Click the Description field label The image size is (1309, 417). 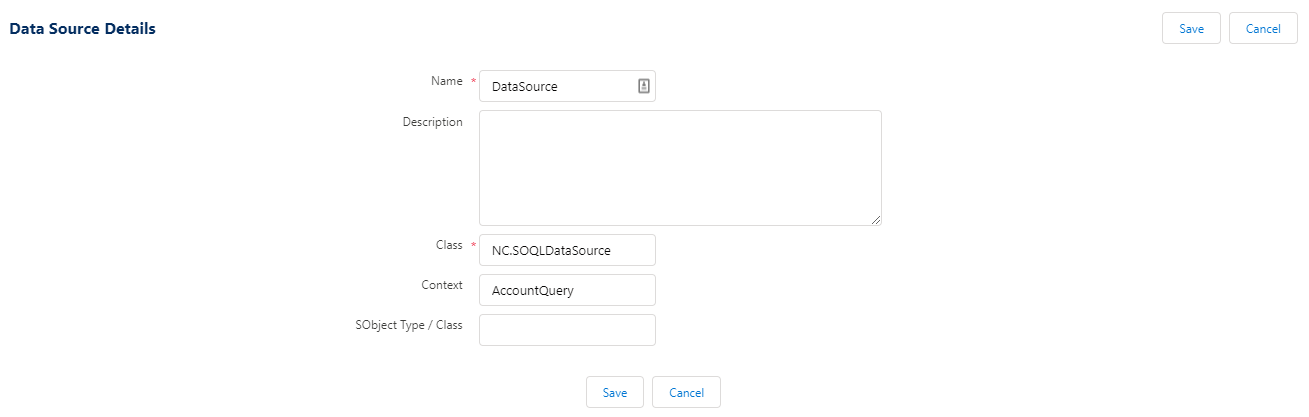432,122
